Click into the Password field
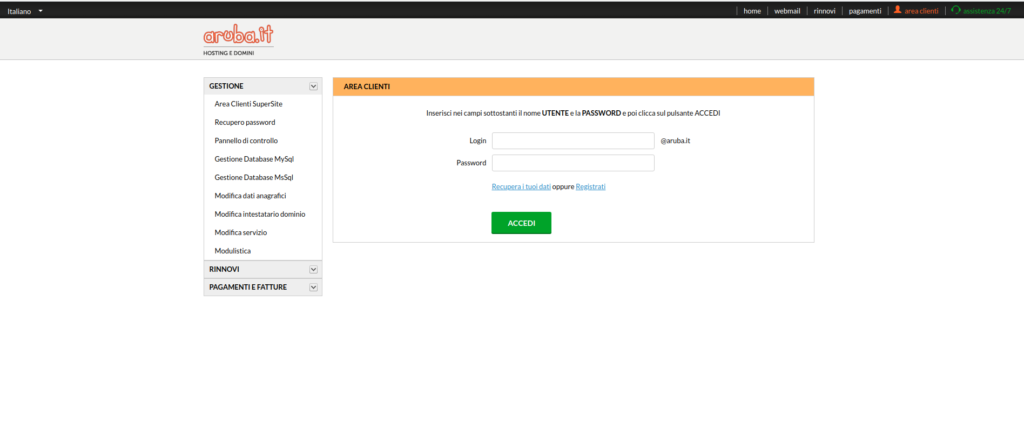Screen dimensions: 1024x428 click(573, 163)
